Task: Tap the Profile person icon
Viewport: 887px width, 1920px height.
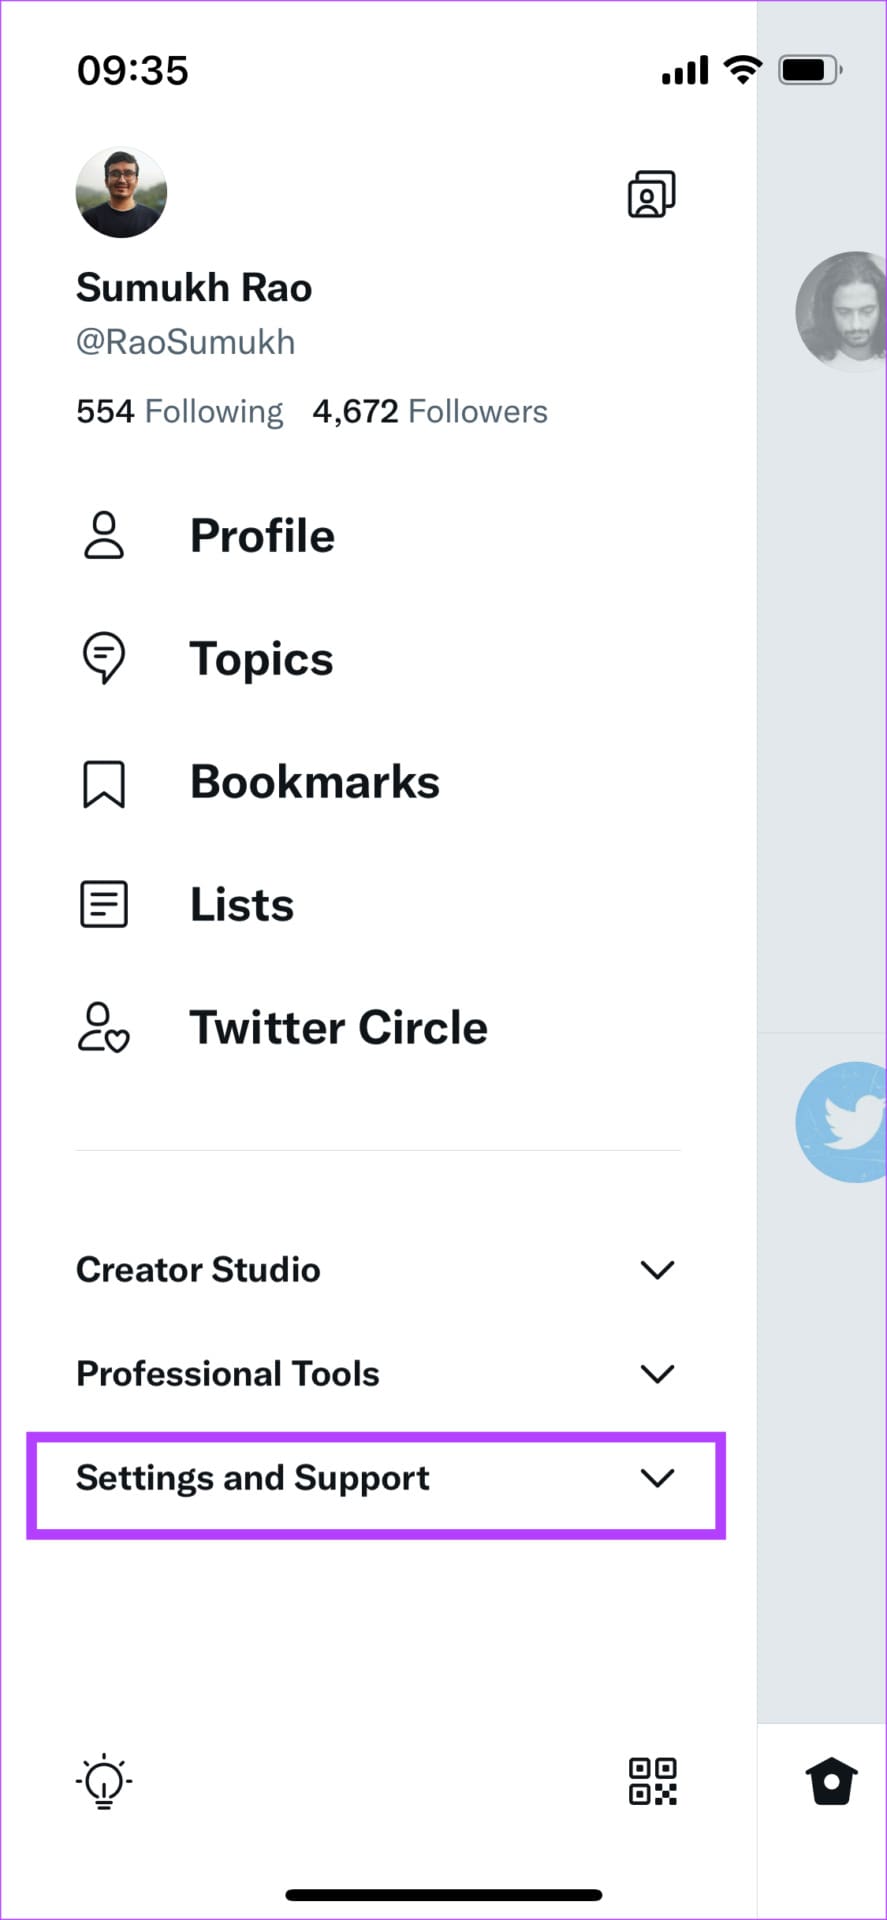Action: click(104, 535)
